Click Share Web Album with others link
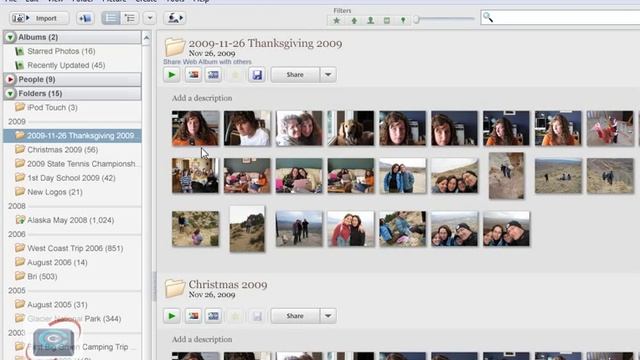640x360 pixels. click(x=207, y=62)
